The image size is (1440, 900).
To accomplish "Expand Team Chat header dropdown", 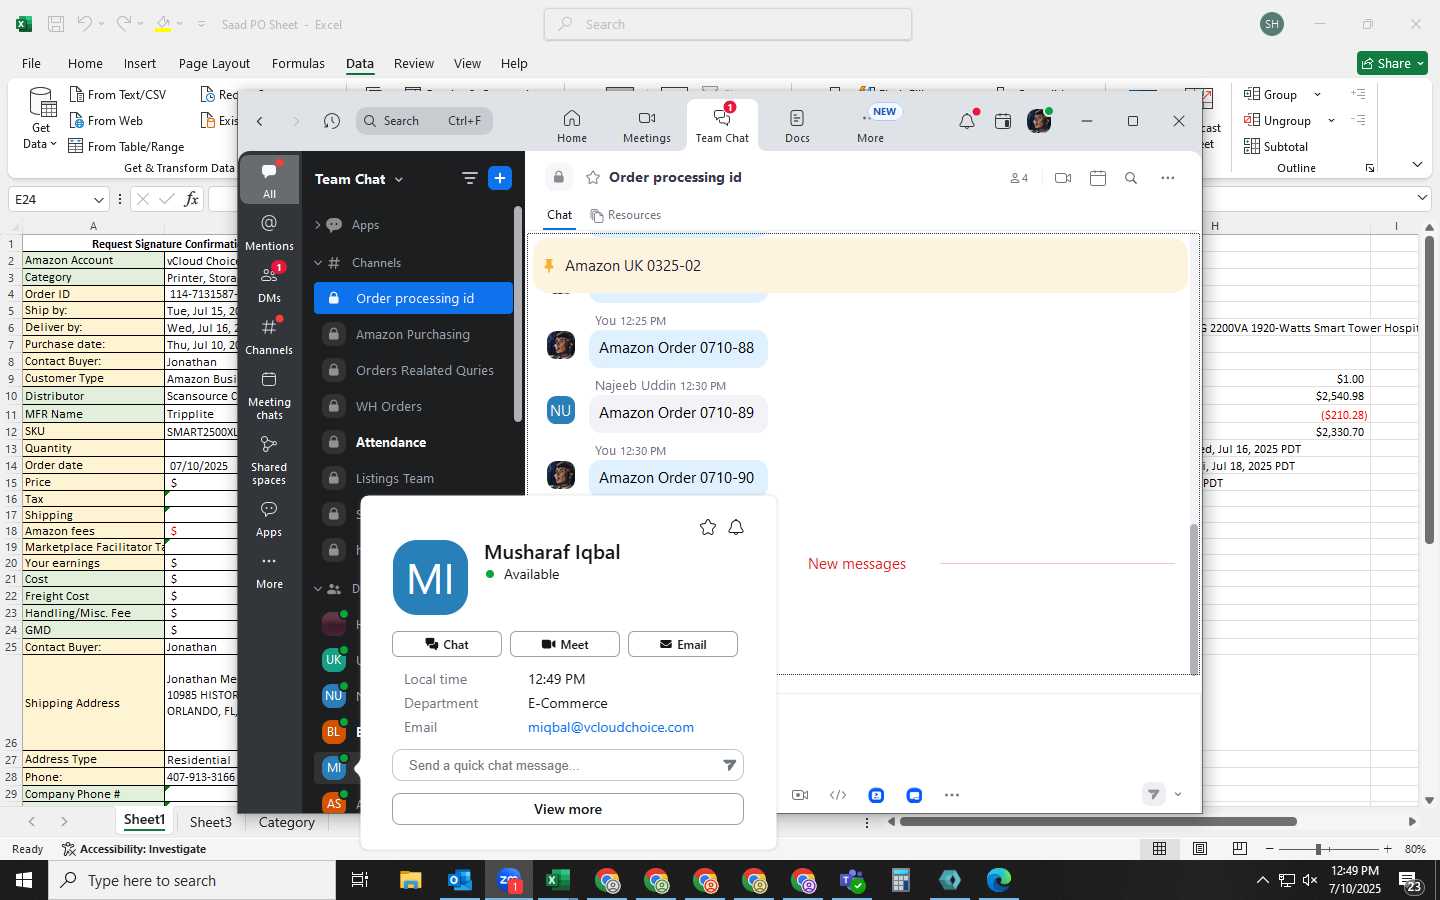I will point(399,180).
